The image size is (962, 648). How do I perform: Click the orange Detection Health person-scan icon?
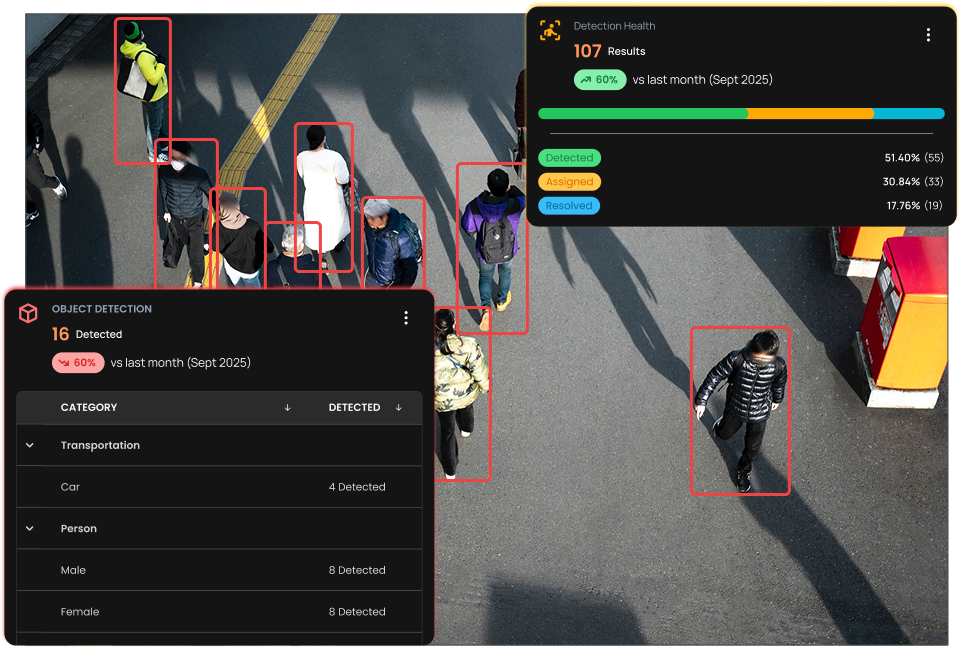tap(550, 30)
